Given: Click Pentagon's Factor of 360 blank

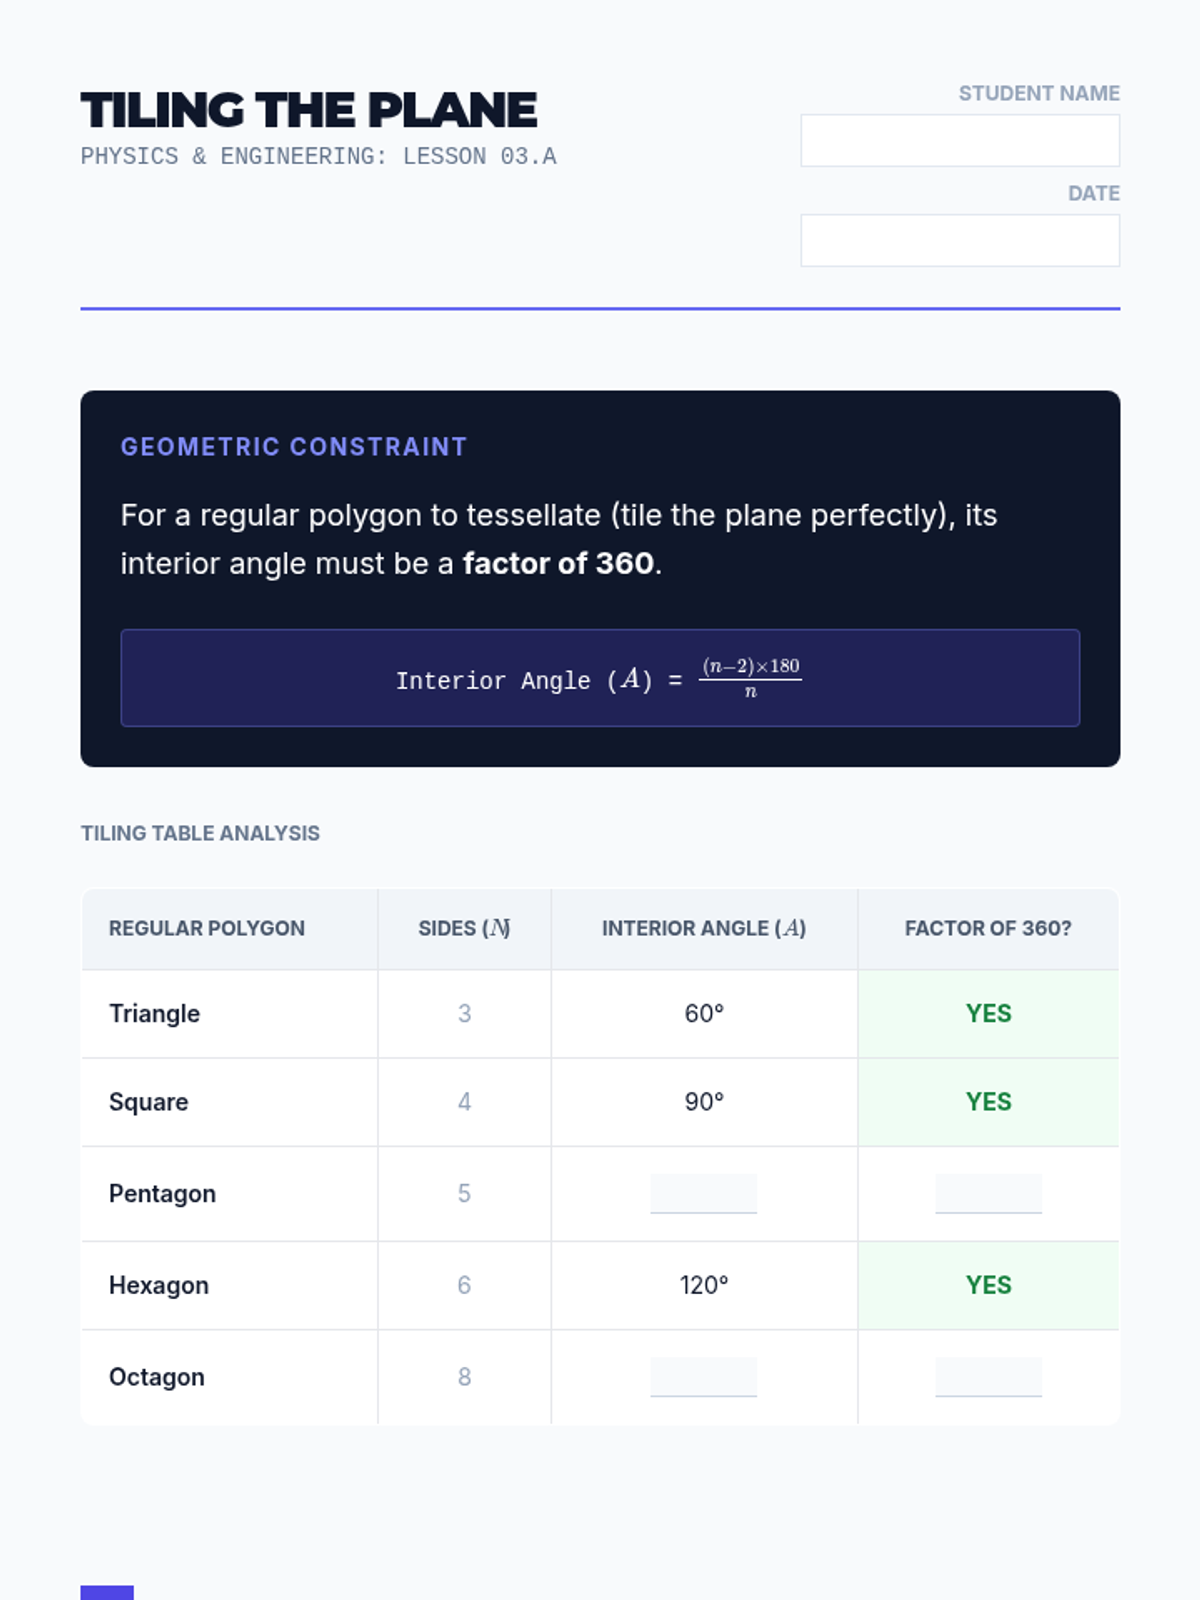Looking at the screenshot, I should pyautogui.click(x=988, y=1193).
